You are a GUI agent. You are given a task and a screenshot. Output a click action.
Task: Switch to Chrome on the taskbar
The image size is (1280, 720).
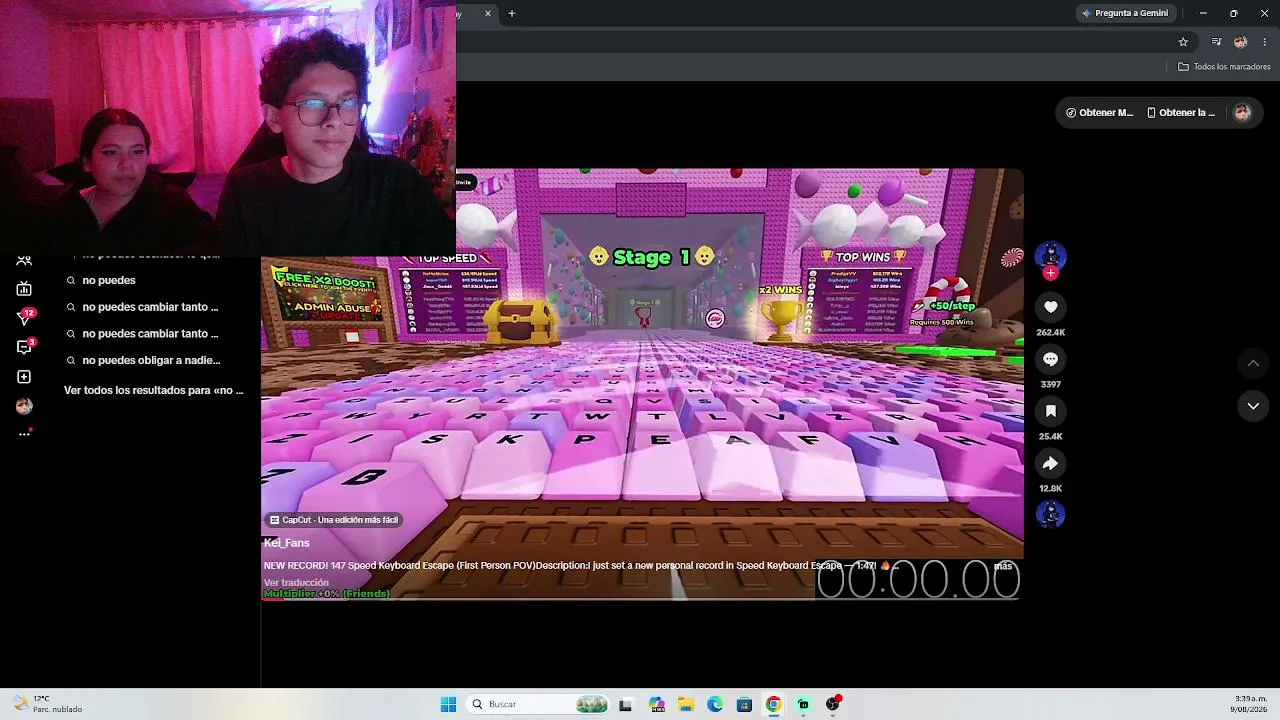pyautogui.click(x=773, y=704)
